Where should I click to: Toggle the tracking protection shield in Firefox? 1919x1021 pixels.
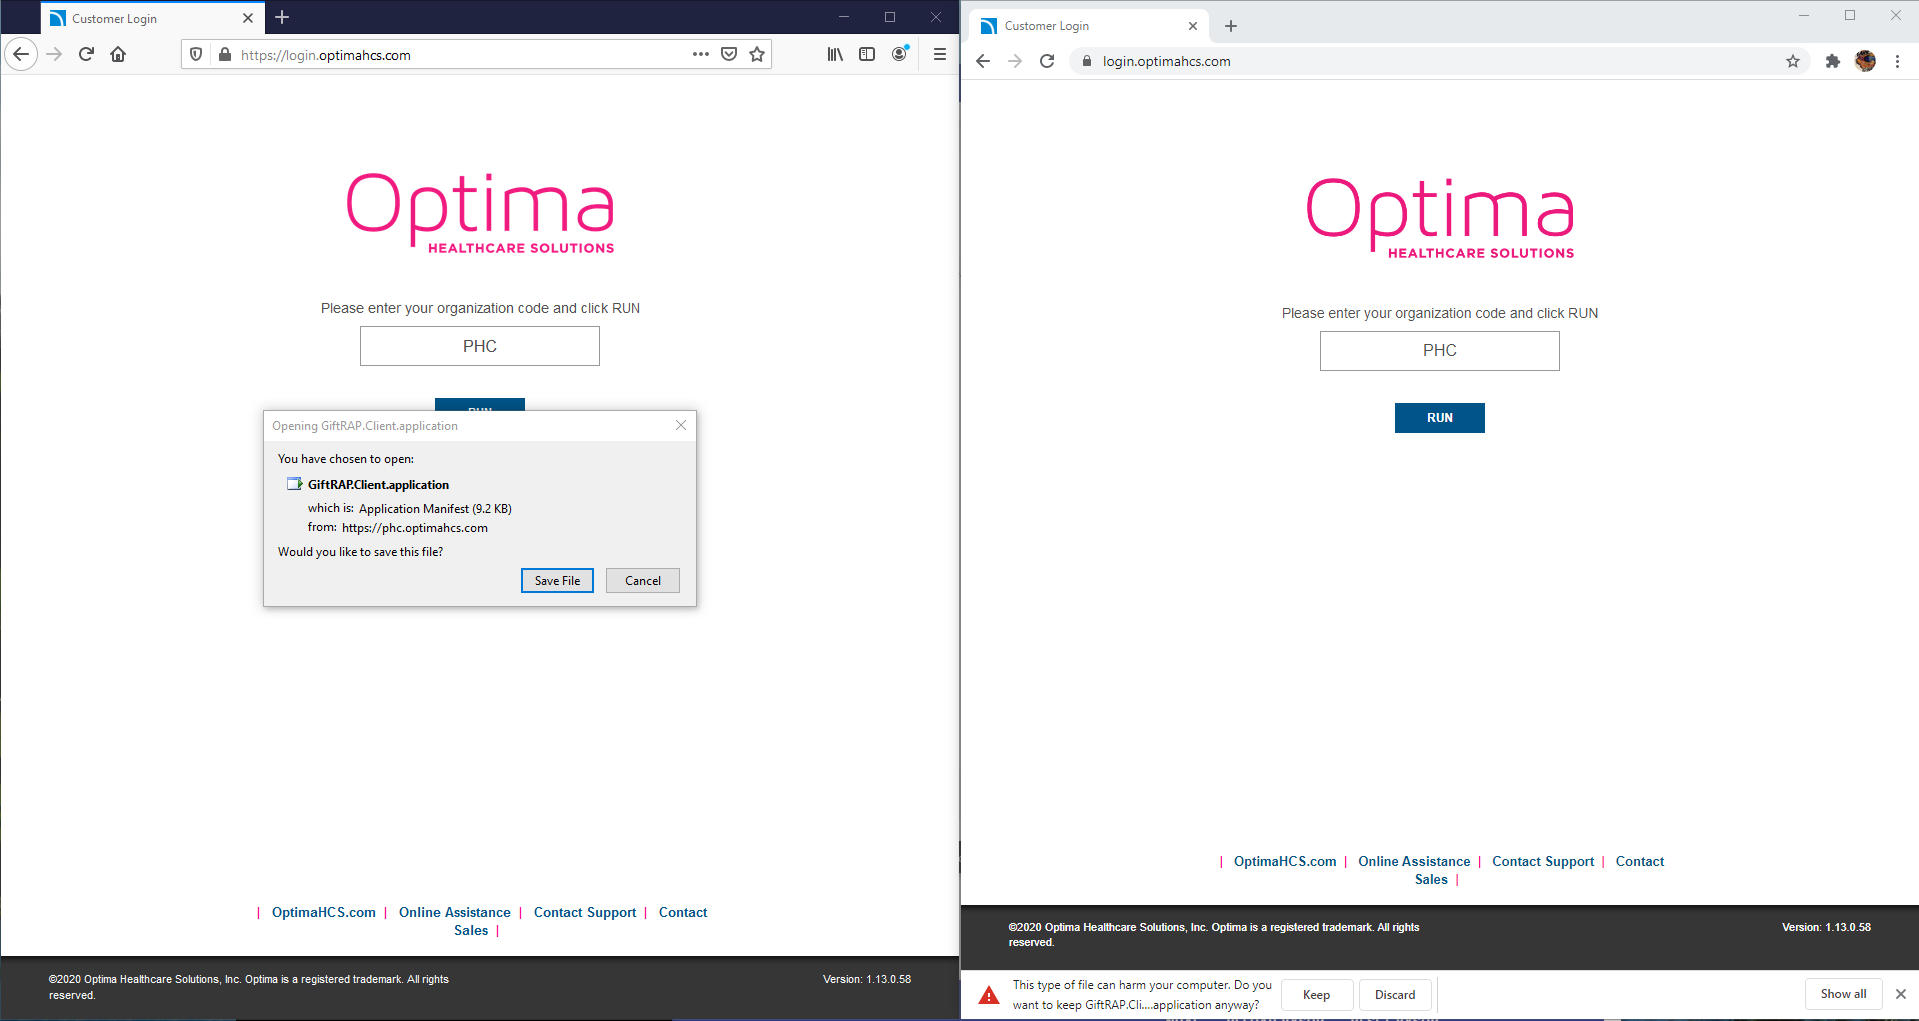pos(196,54)
